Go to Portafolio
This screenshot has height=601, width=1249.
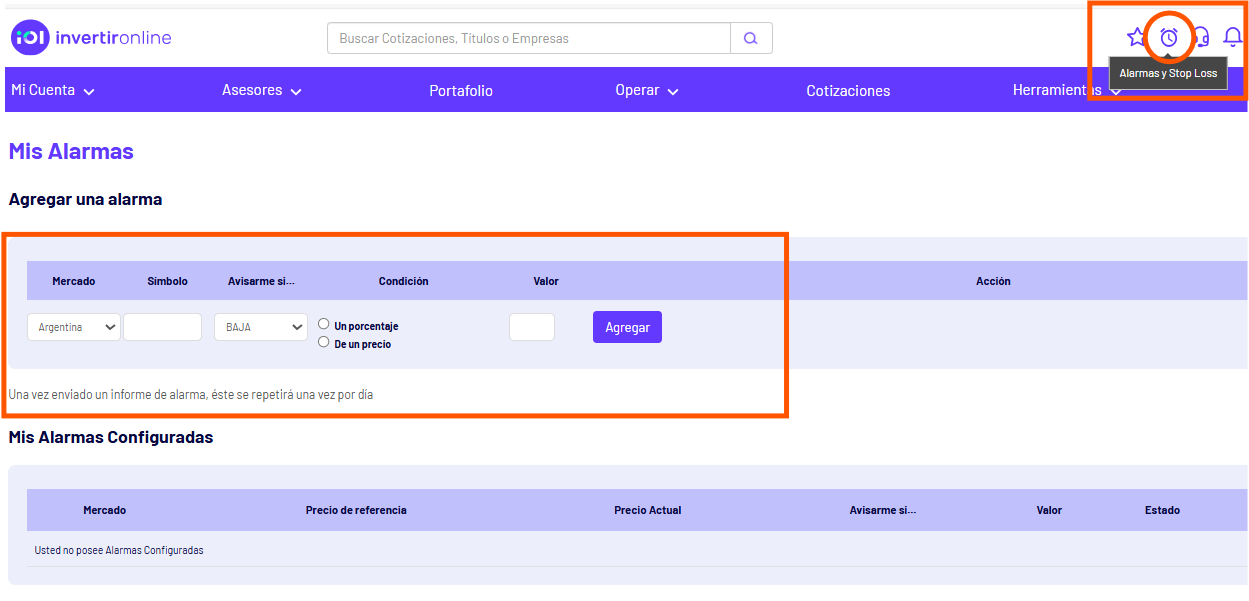pyautogui.click(x=461, y=91)
